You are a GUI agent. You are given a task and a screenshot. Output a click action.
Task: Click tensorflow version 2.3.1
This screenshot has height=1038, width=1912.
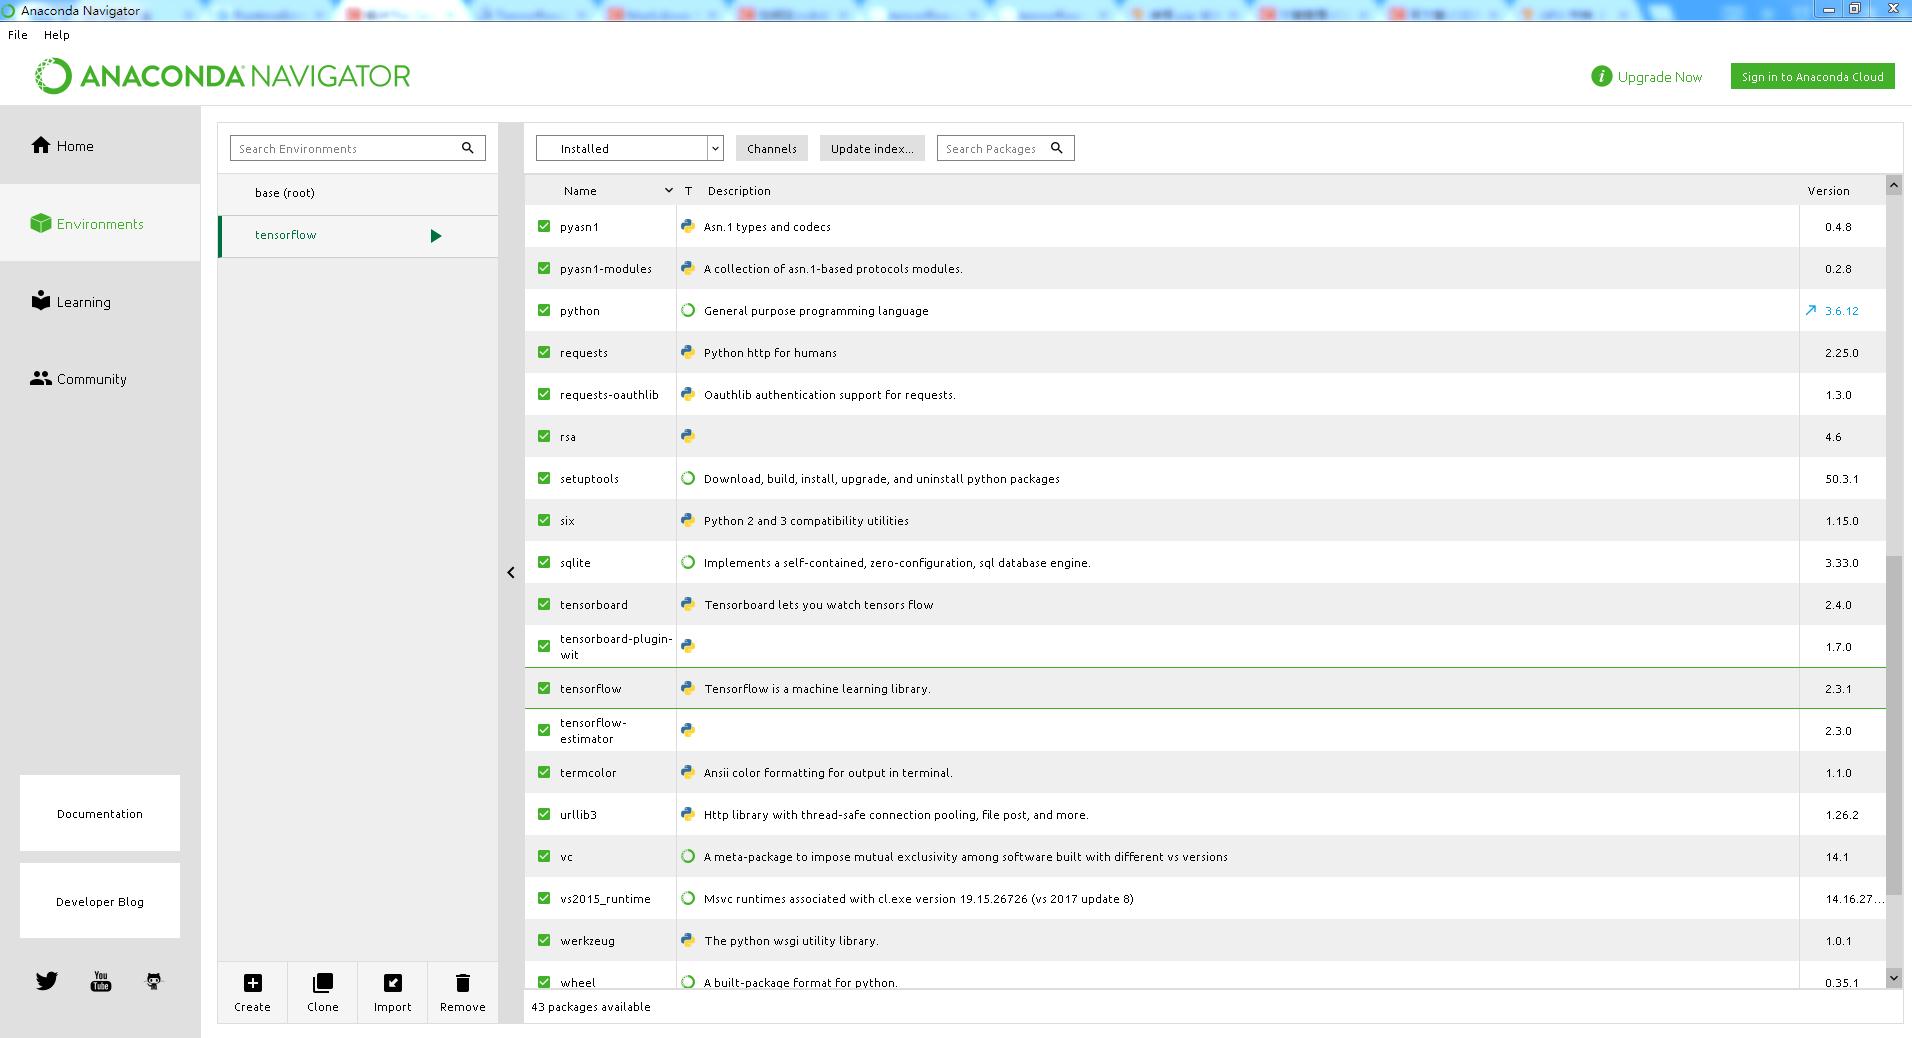(x=1838, y=688)
